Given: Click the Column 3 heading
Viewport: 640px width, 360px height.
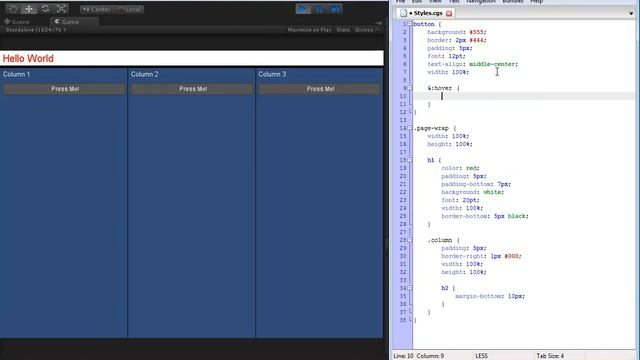Looking at the screenshot, I should click(272, 74).
